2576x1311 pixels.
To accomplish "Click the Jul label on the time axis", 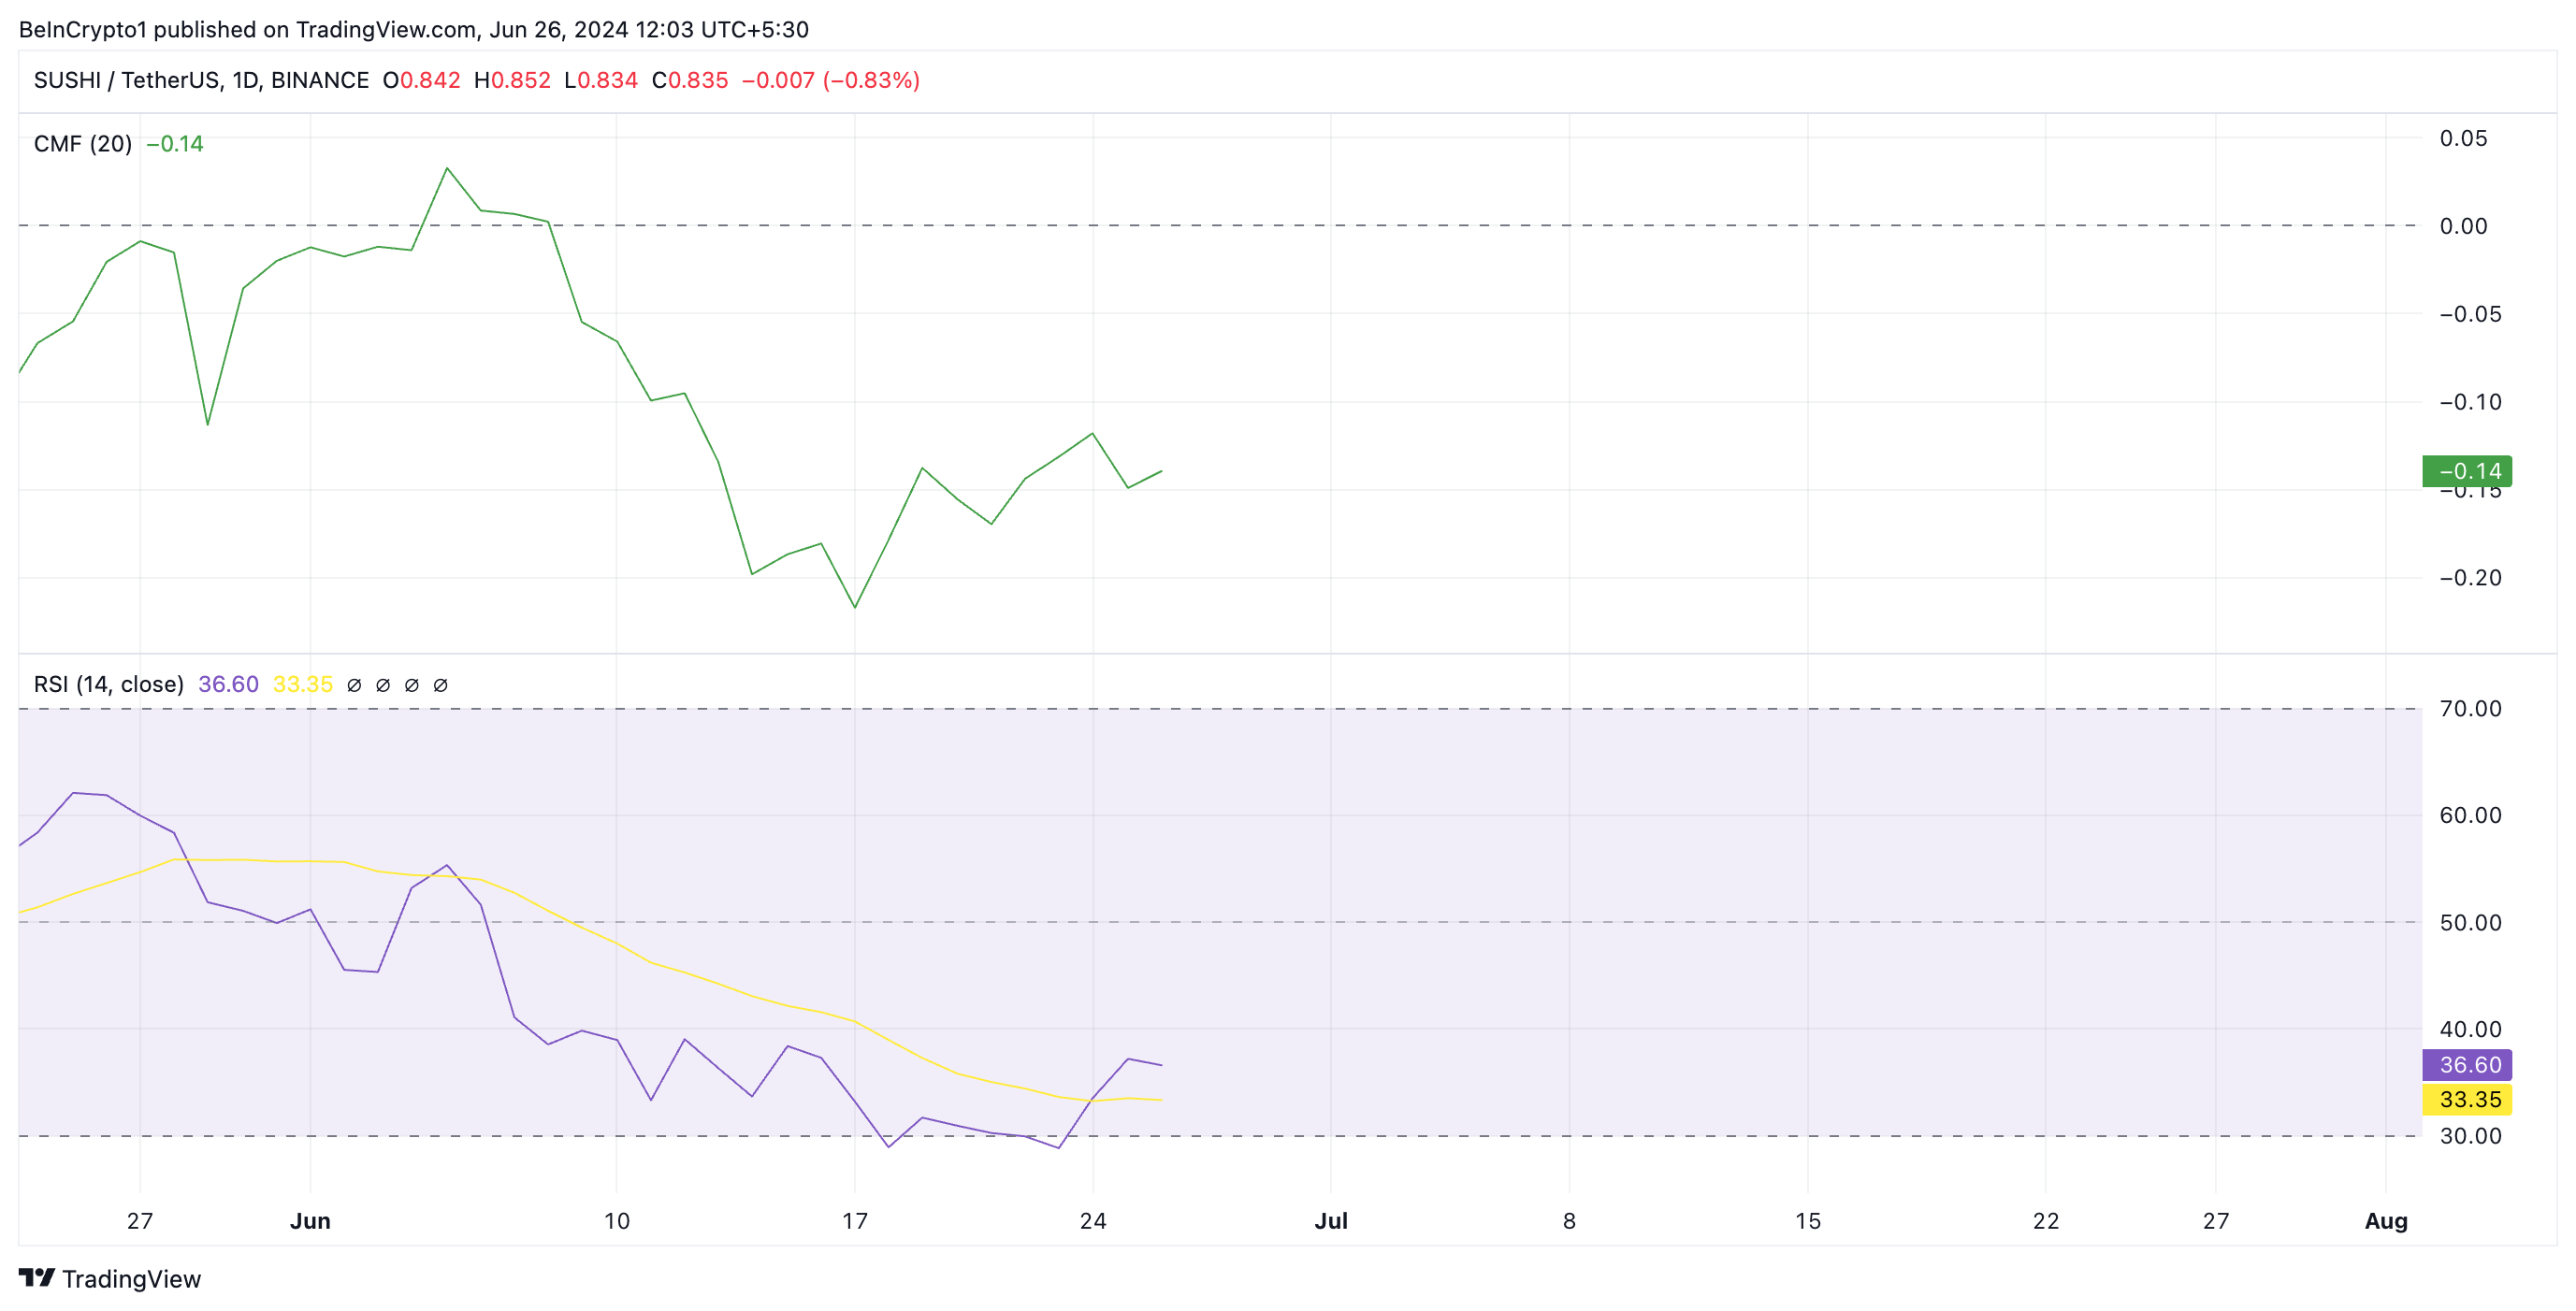I will (1331, 1221).
